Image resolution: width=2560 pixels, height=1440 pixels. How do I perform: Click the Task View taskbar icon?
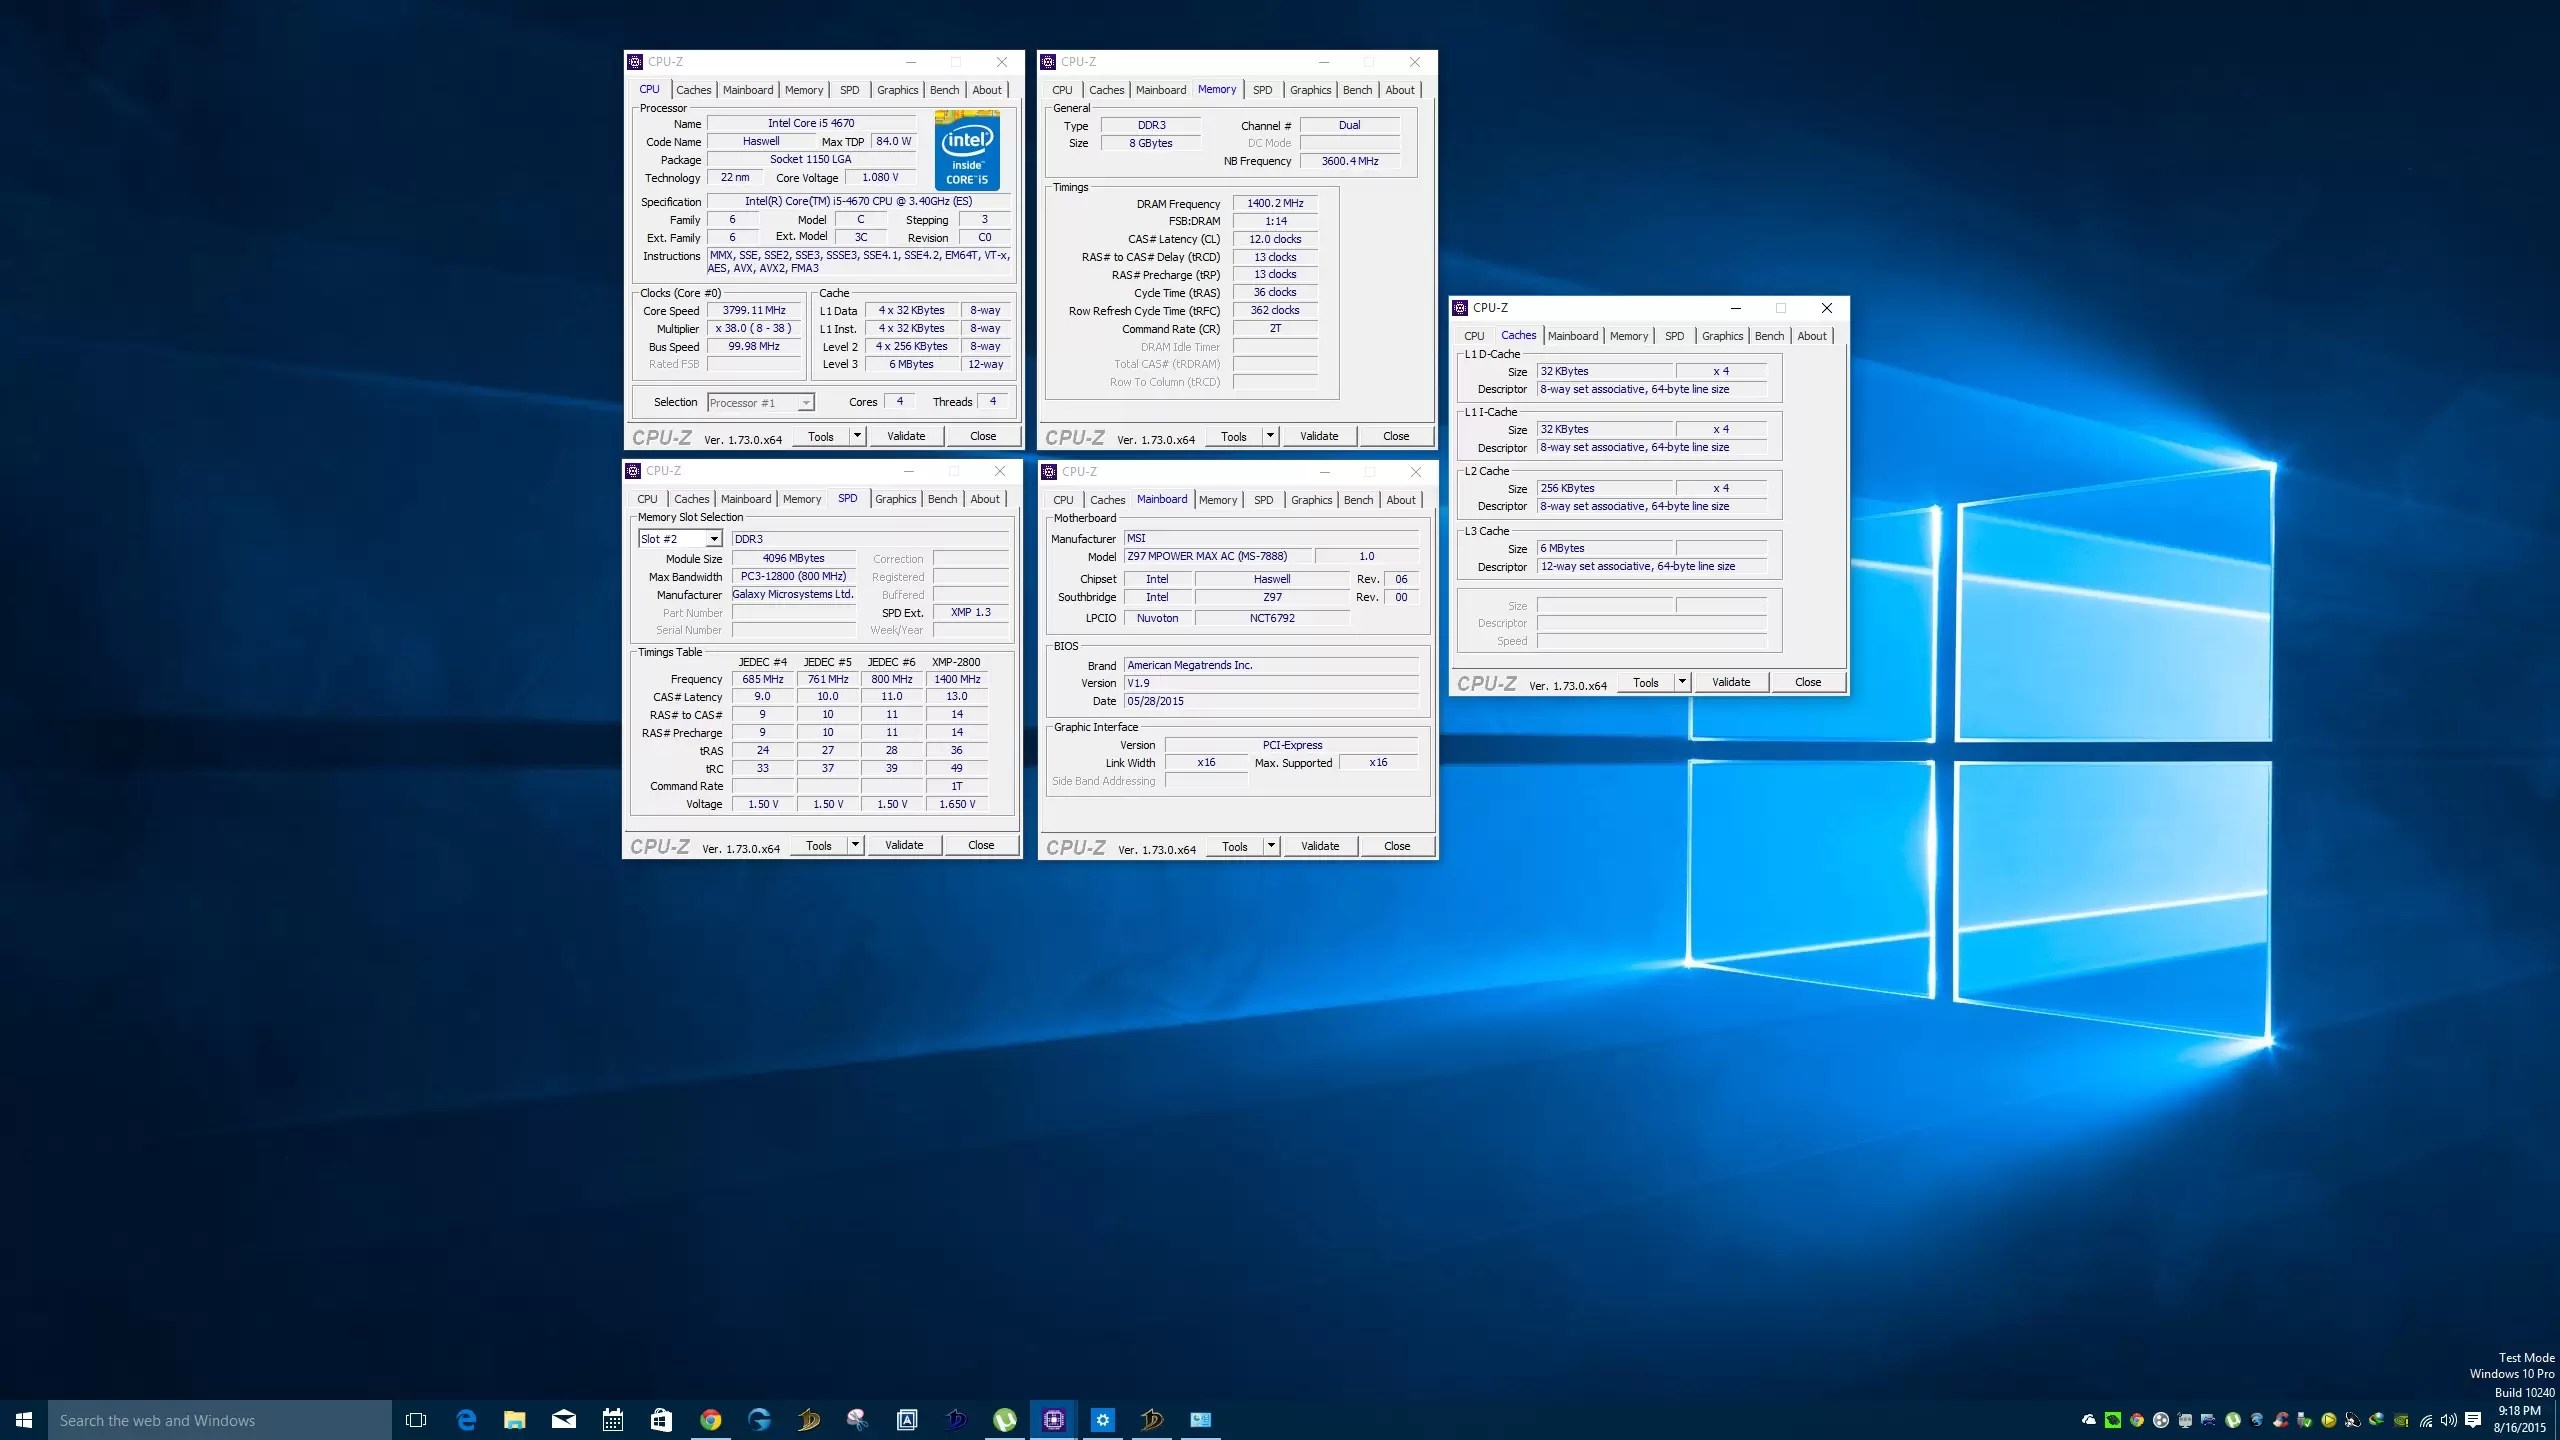pyautogui.click(x=417, y=1420)
